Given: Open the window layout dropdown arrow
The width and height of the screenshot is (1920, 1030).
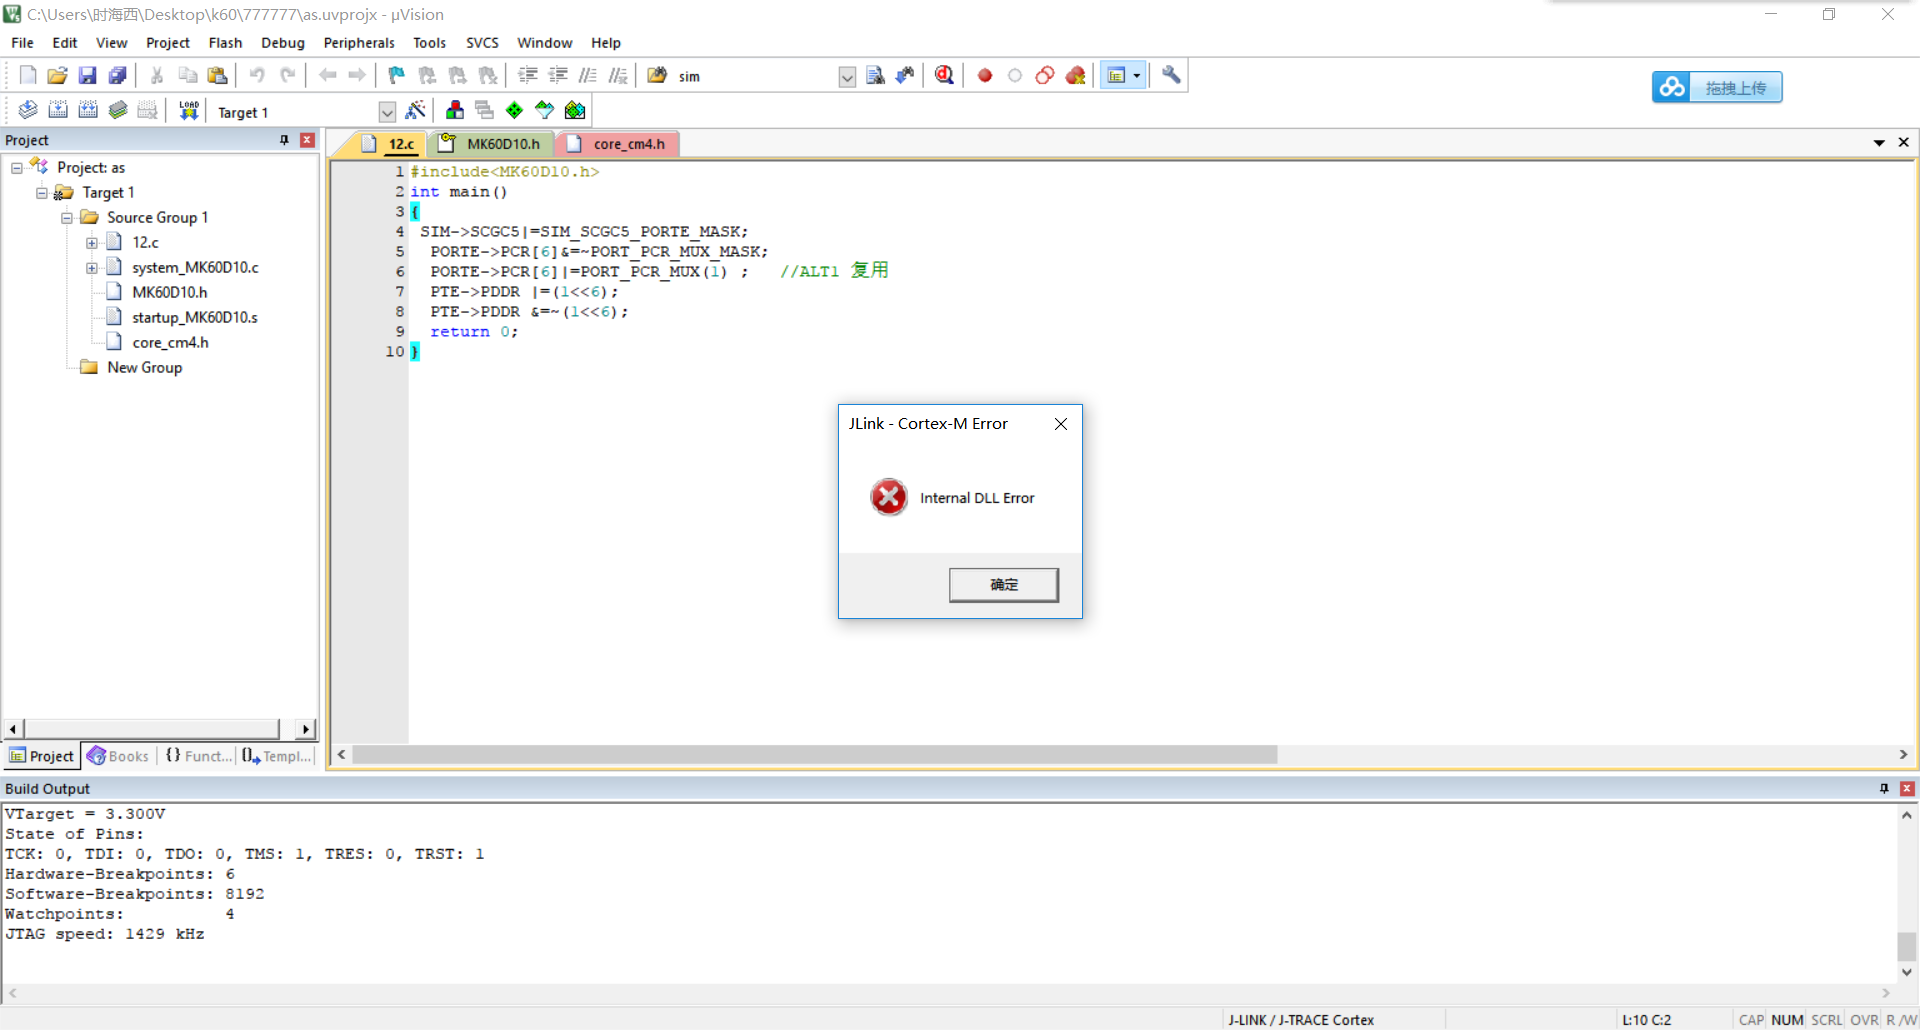Looking at the screenshot, I should point(1137,75).
